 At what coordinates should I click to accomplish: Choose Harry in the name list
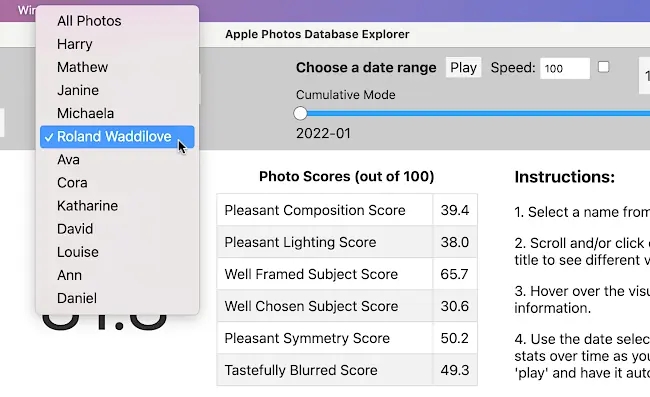pos(117,44)
